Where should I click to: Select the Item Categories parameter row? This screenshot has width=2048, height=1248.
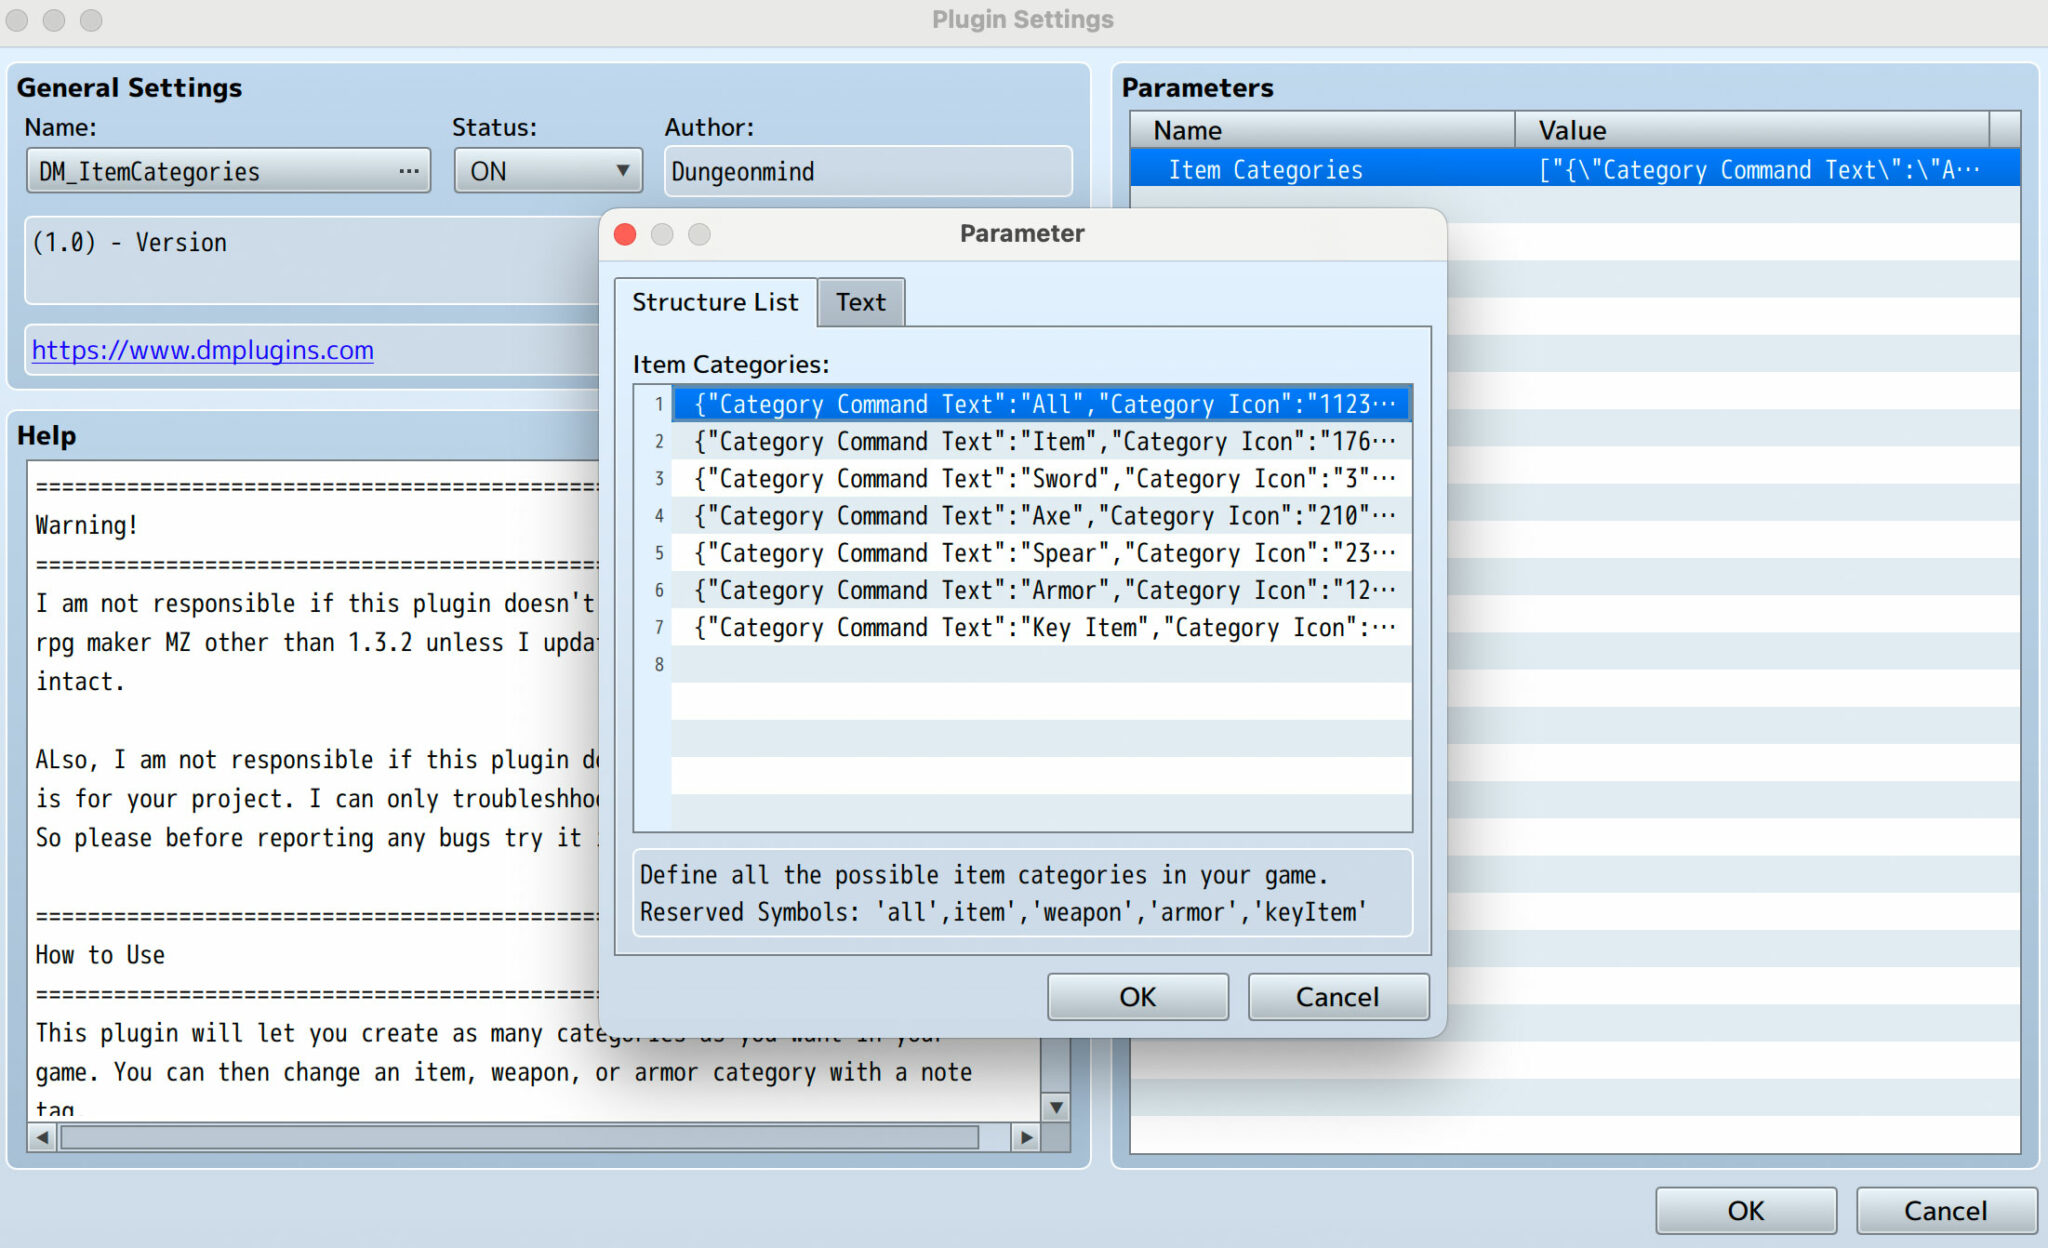click(x=1574, y=169)
